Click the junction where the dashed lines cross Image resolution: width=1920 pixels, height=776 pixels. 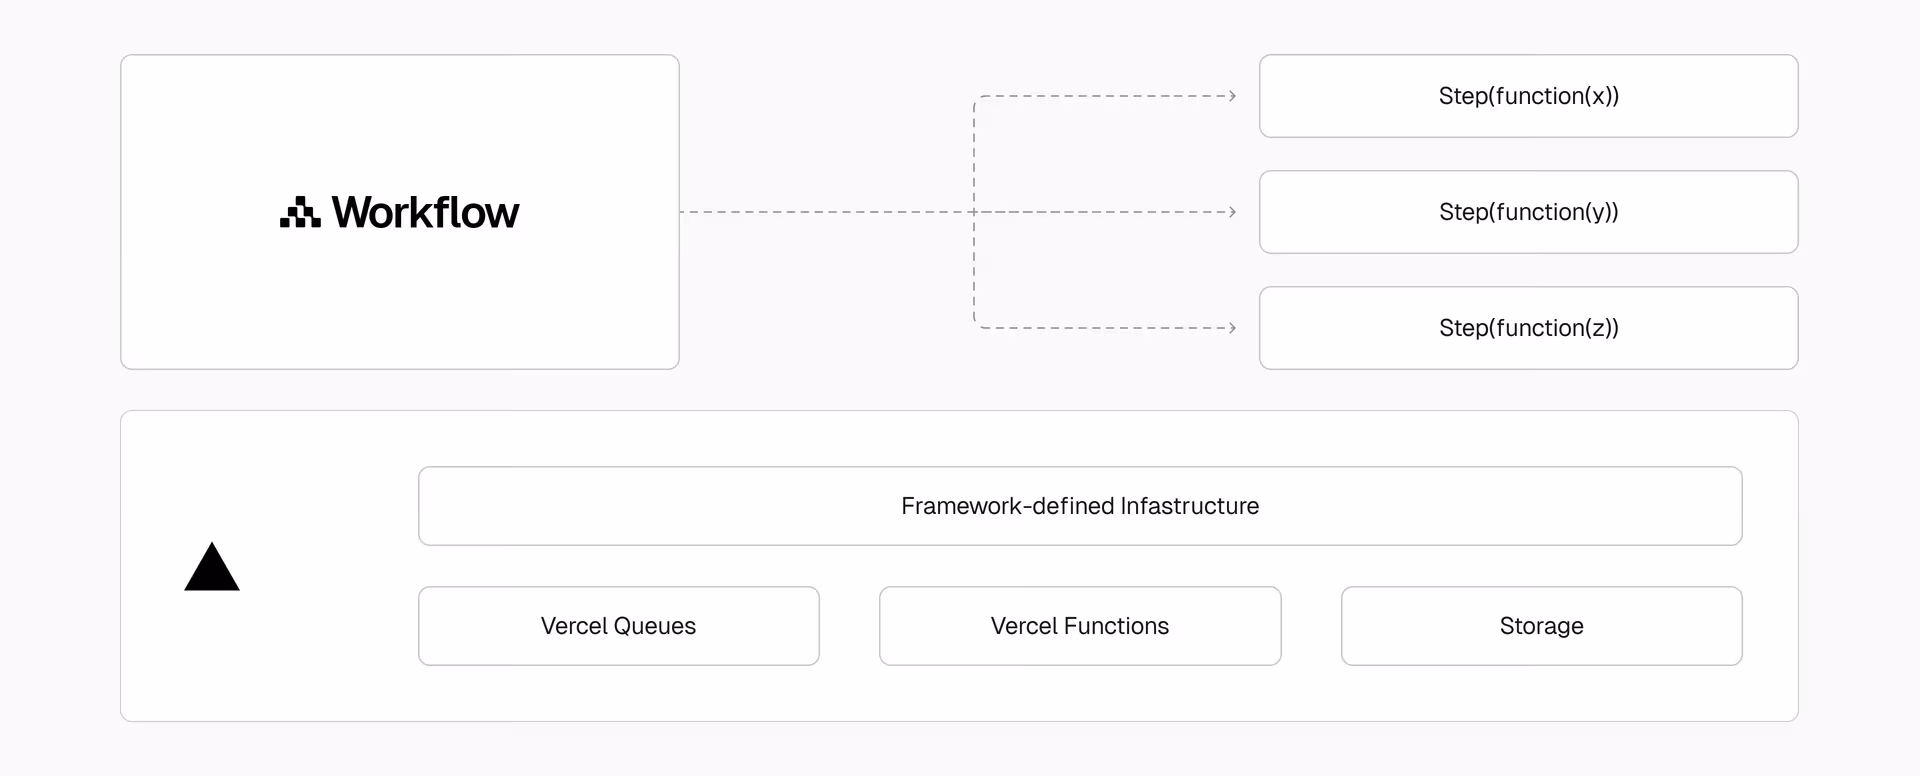click(x=974, y=212)
